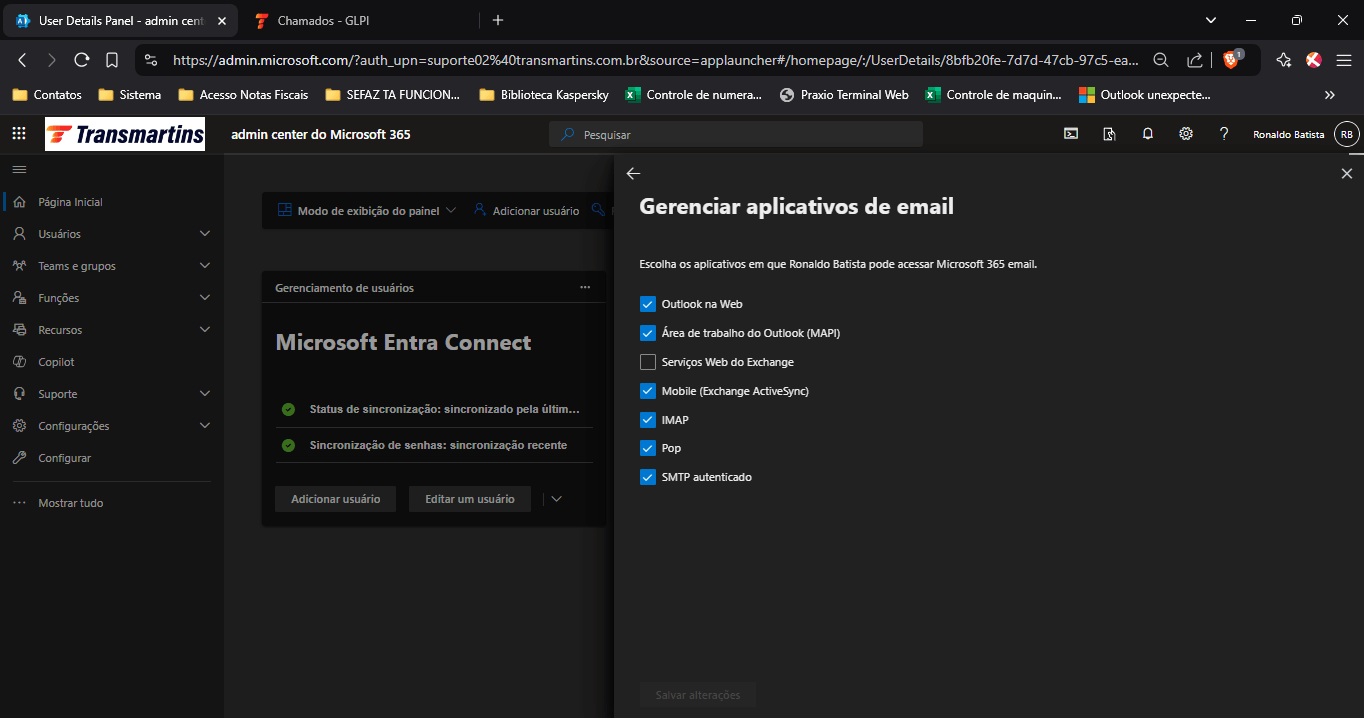Open the Contatos bookmark folder

pyautogui.click(x=47, y=95)
